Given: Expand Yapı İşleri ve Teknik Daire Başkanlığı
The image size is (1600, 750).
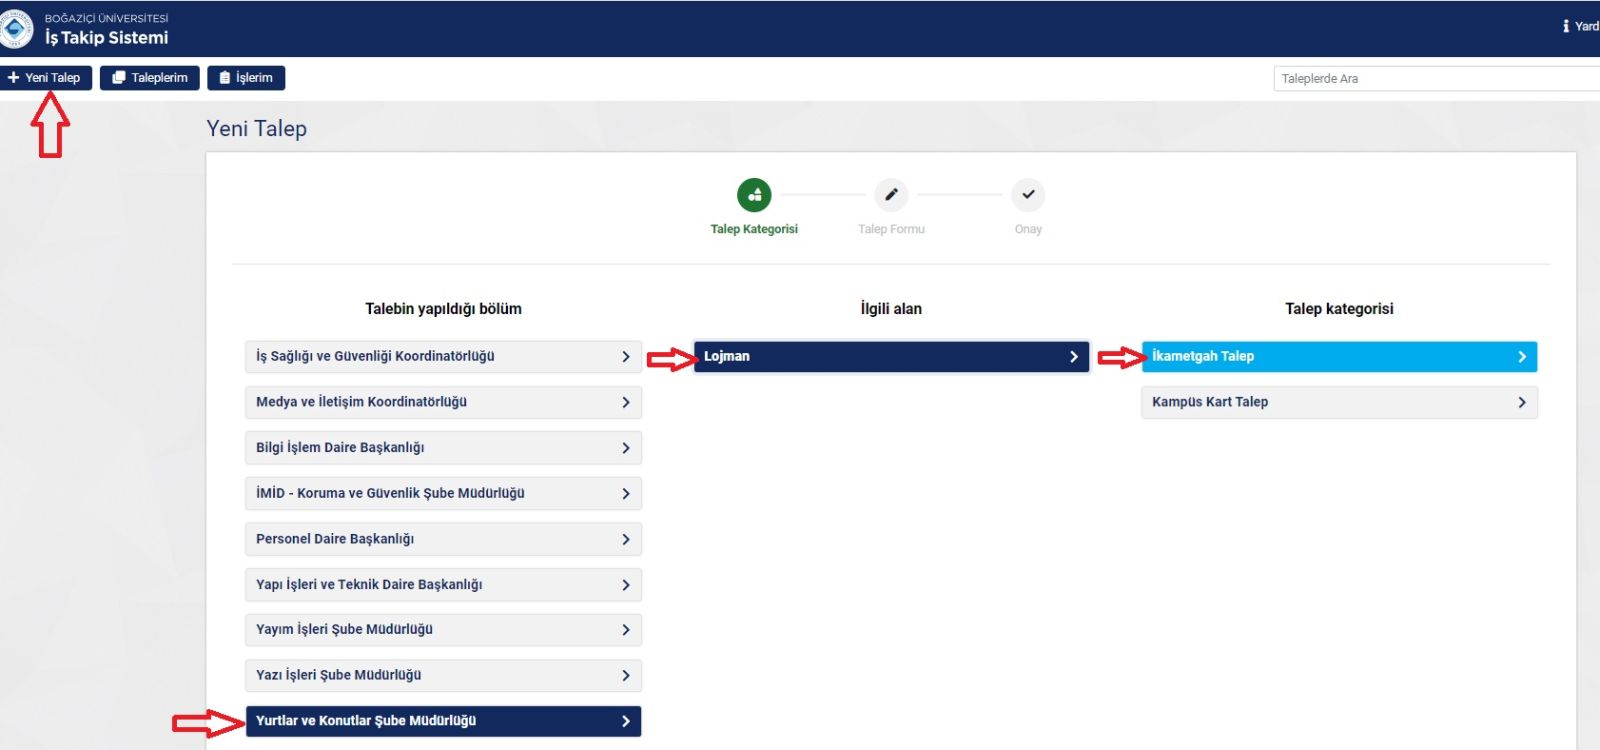Looking at the screenshot, I should 443,585.
